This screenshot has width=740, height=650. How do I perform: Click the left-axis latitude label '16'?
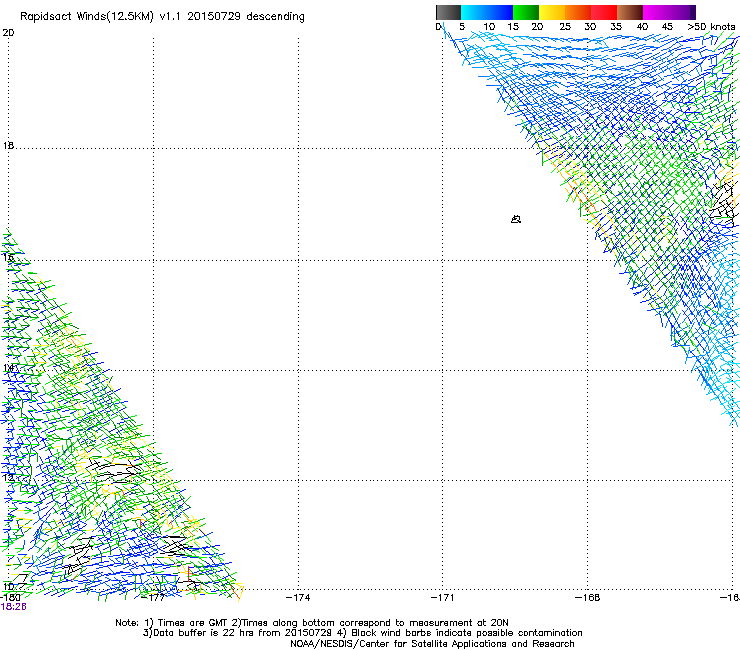click(8, 257)
